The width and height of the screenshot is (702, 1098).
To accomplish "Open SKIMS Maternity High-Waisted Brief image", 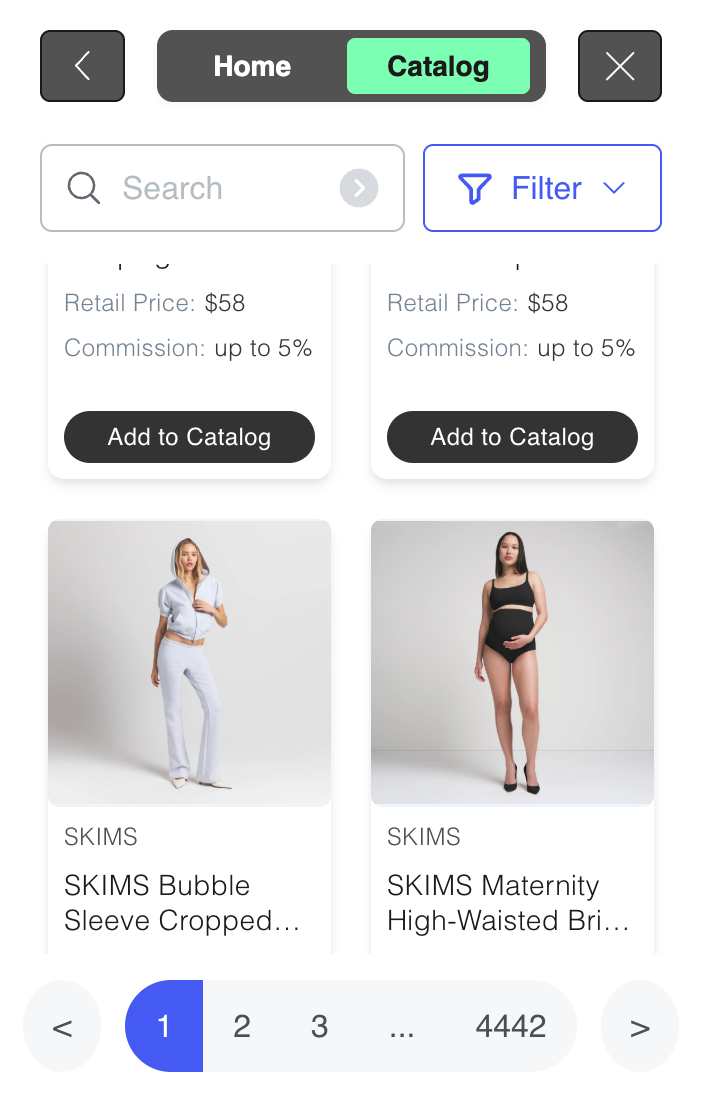I will pos(512,662).
